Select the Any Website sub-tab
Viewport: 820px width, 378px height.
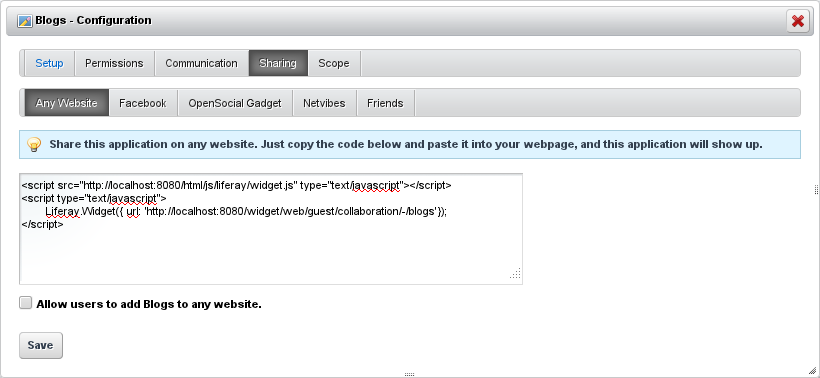coord(66,103)
